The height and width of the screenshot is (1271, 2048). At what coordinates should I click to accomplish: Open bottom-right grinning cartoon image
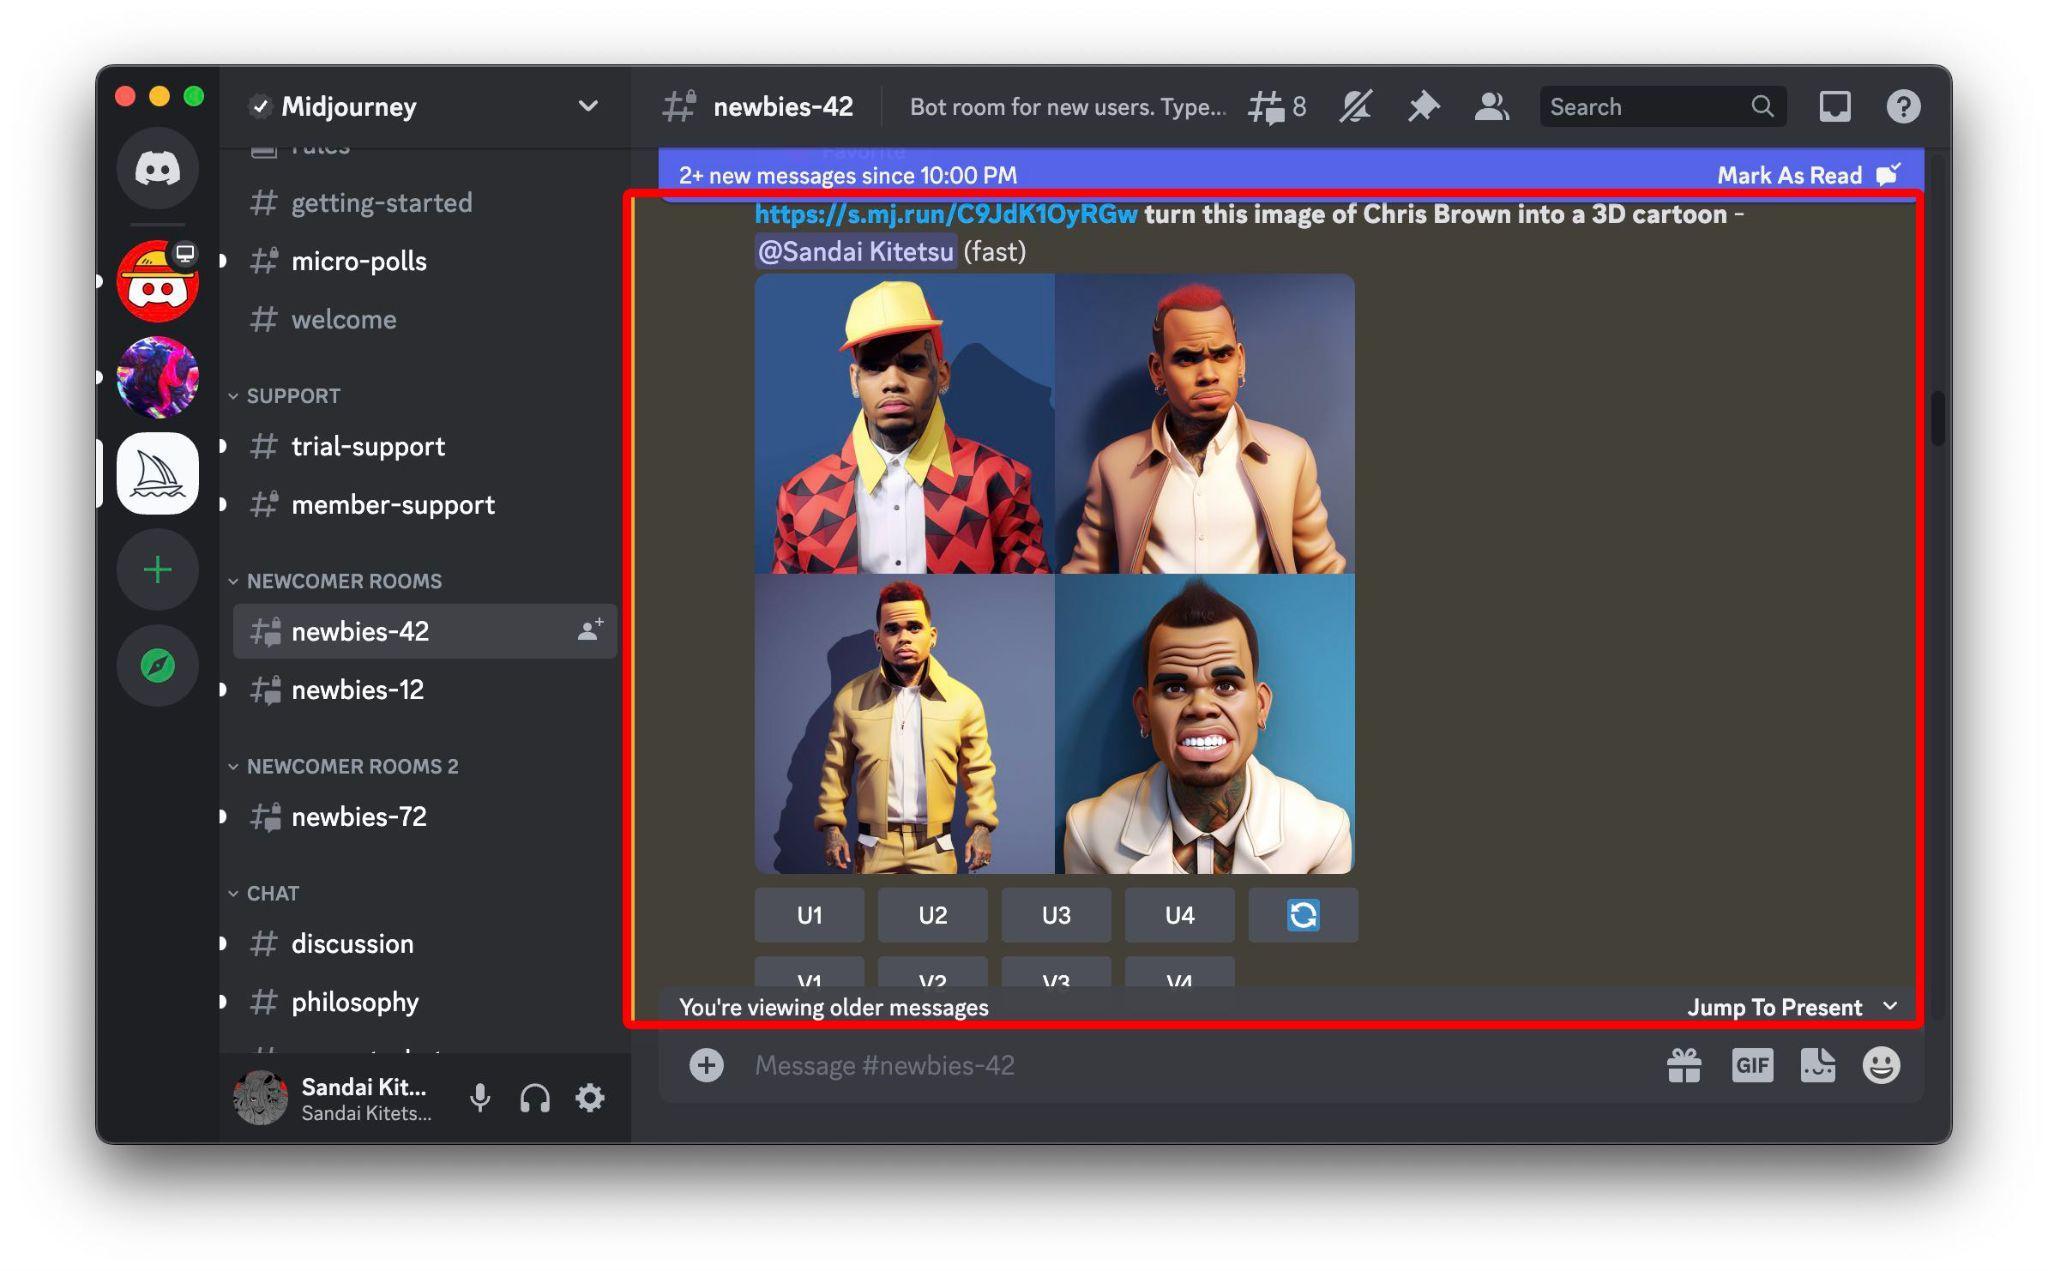click(1205, 724)
